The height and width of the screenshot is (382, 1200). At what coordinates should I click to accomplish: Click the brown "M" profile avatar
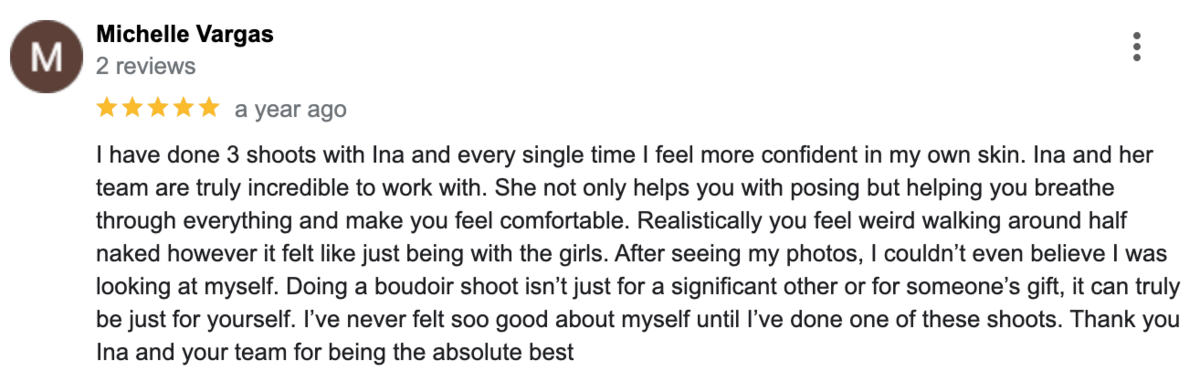(x=45, y=57)
